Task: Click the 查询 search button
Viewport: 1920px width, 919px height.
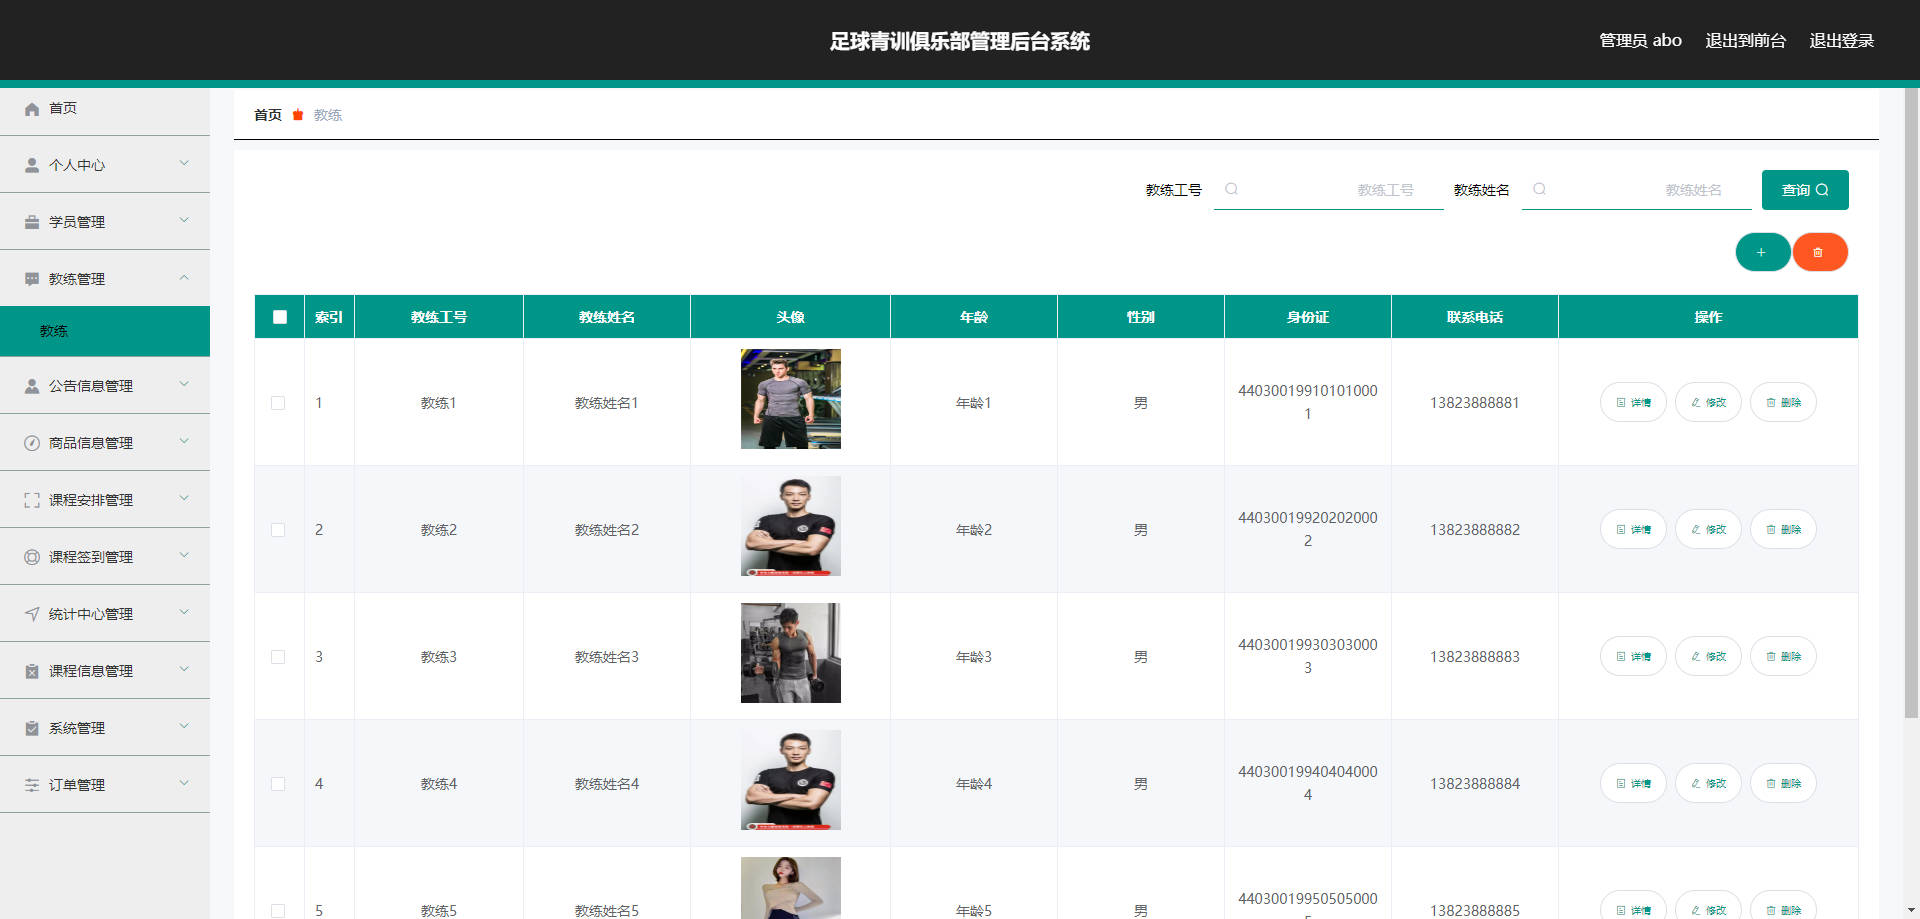Action: click(1805, 190)
